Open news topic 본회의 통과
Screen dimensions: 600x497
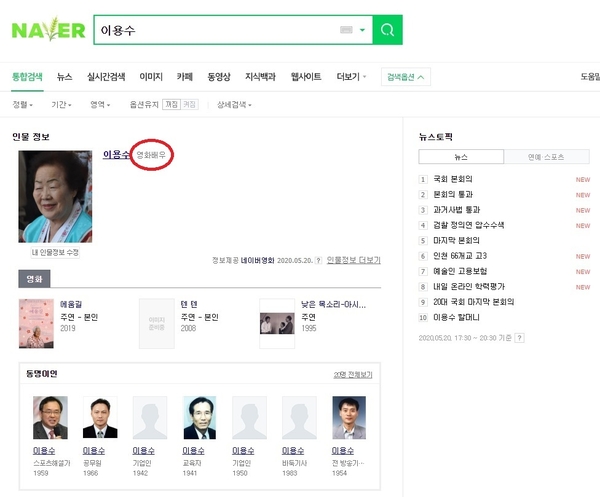point(453,194)
